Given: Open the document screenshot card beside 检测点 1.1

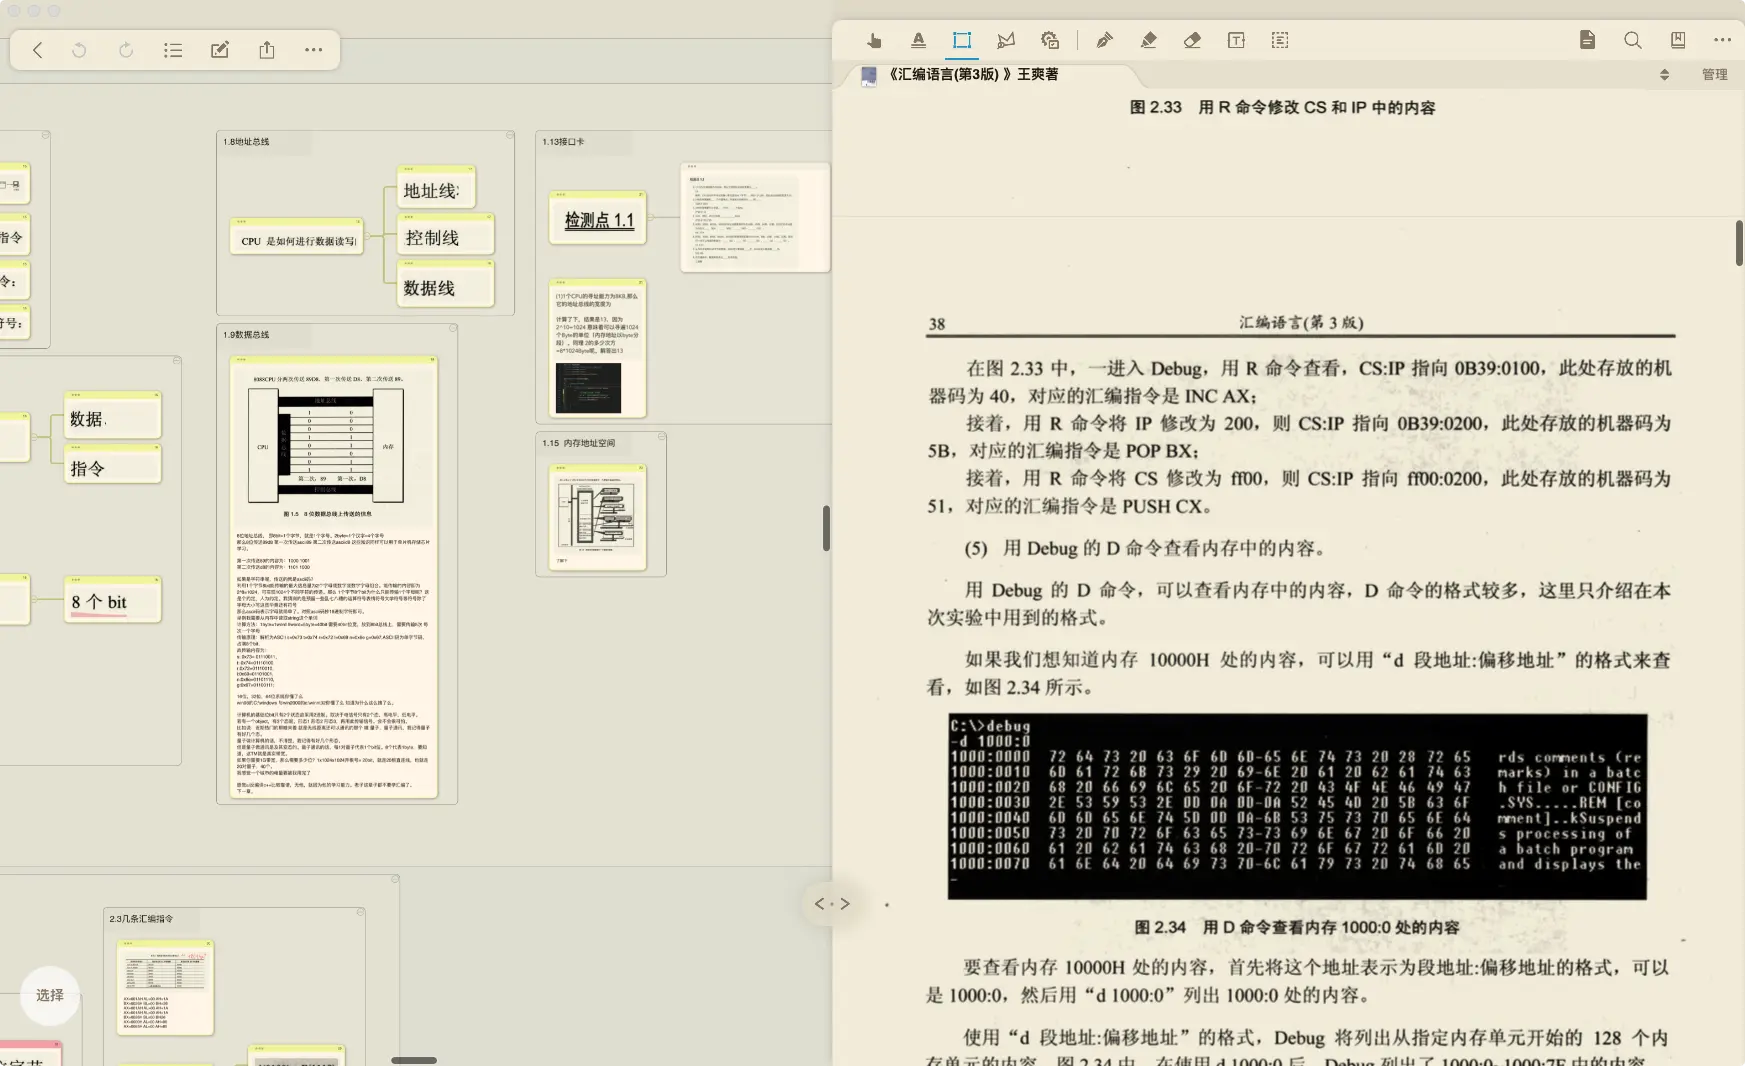Looking at the screenshot, I should click(755, 217).
